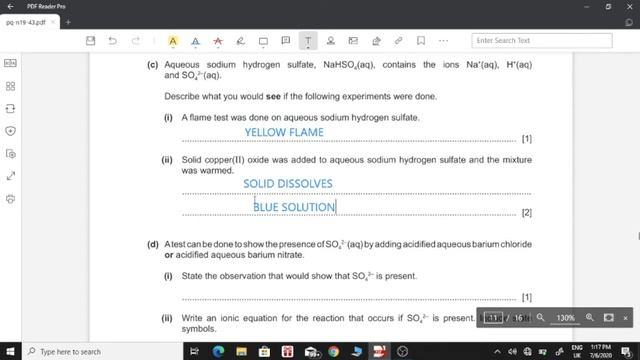This screenshot has width=640, height=360.
Task: Open Microsoft Store from taskbar
Action: [264, 351]
